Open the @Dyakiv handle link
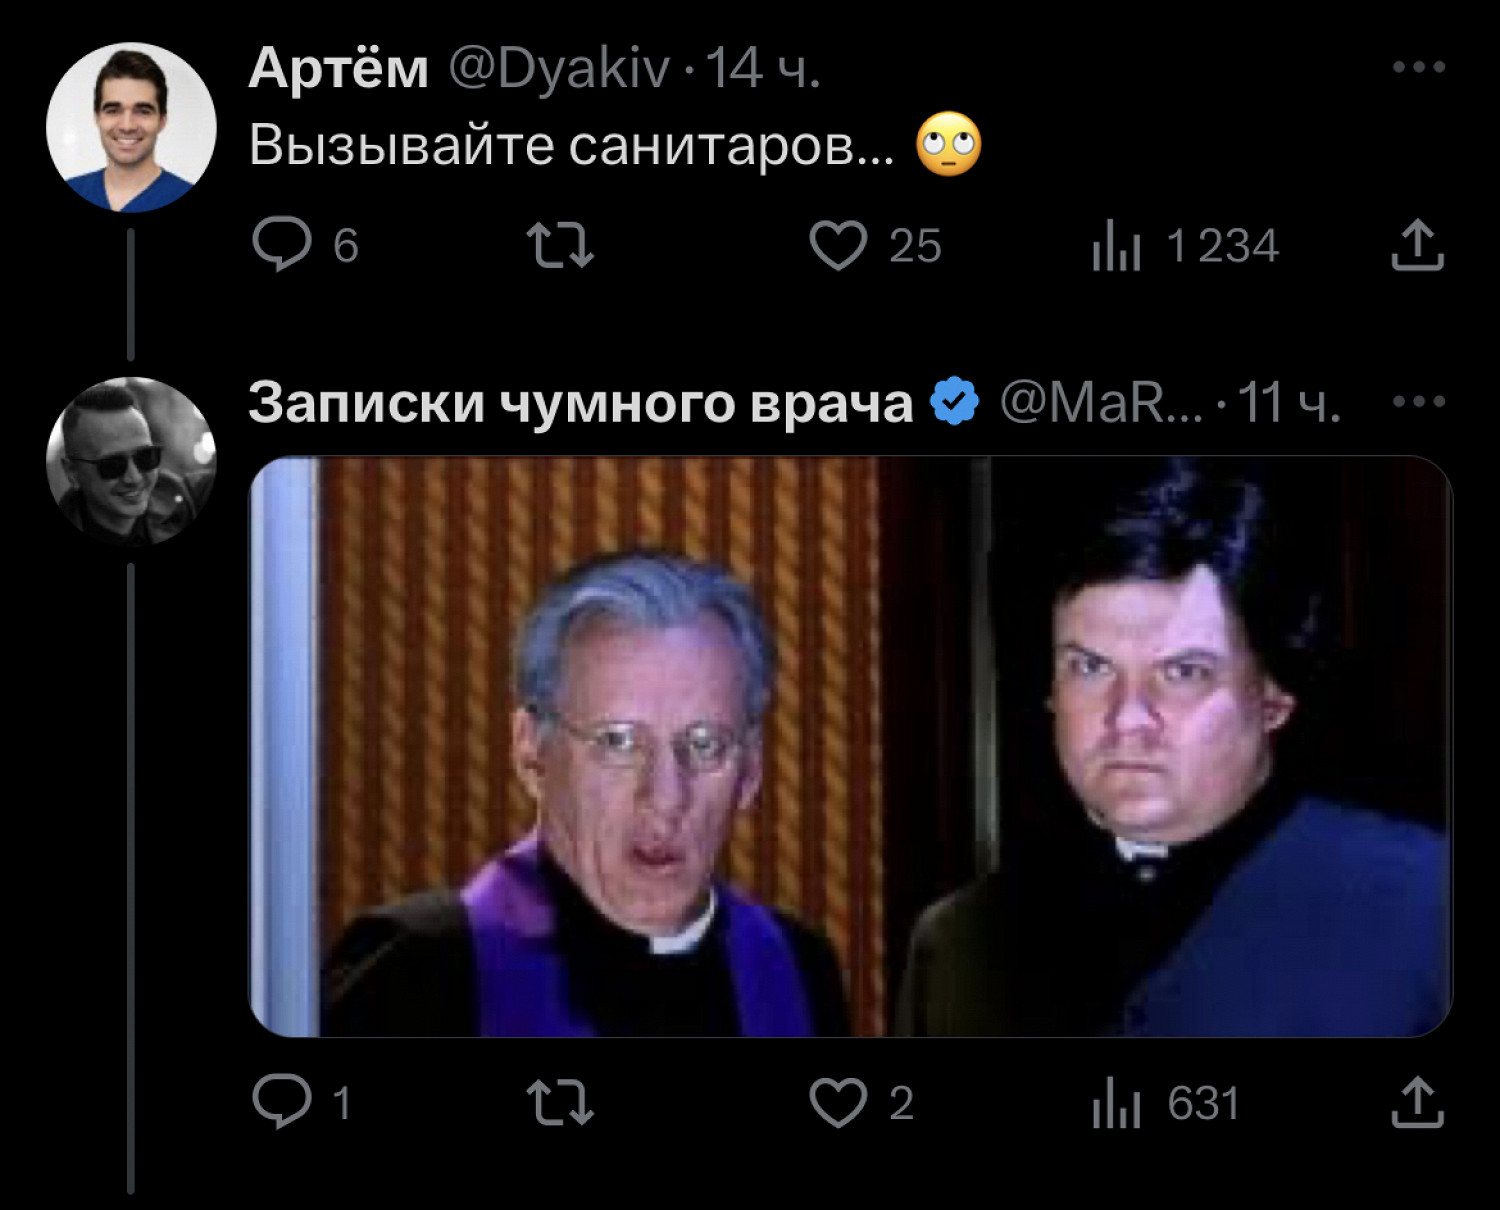The image size is (1500, 1210). (x=559, y=69)
